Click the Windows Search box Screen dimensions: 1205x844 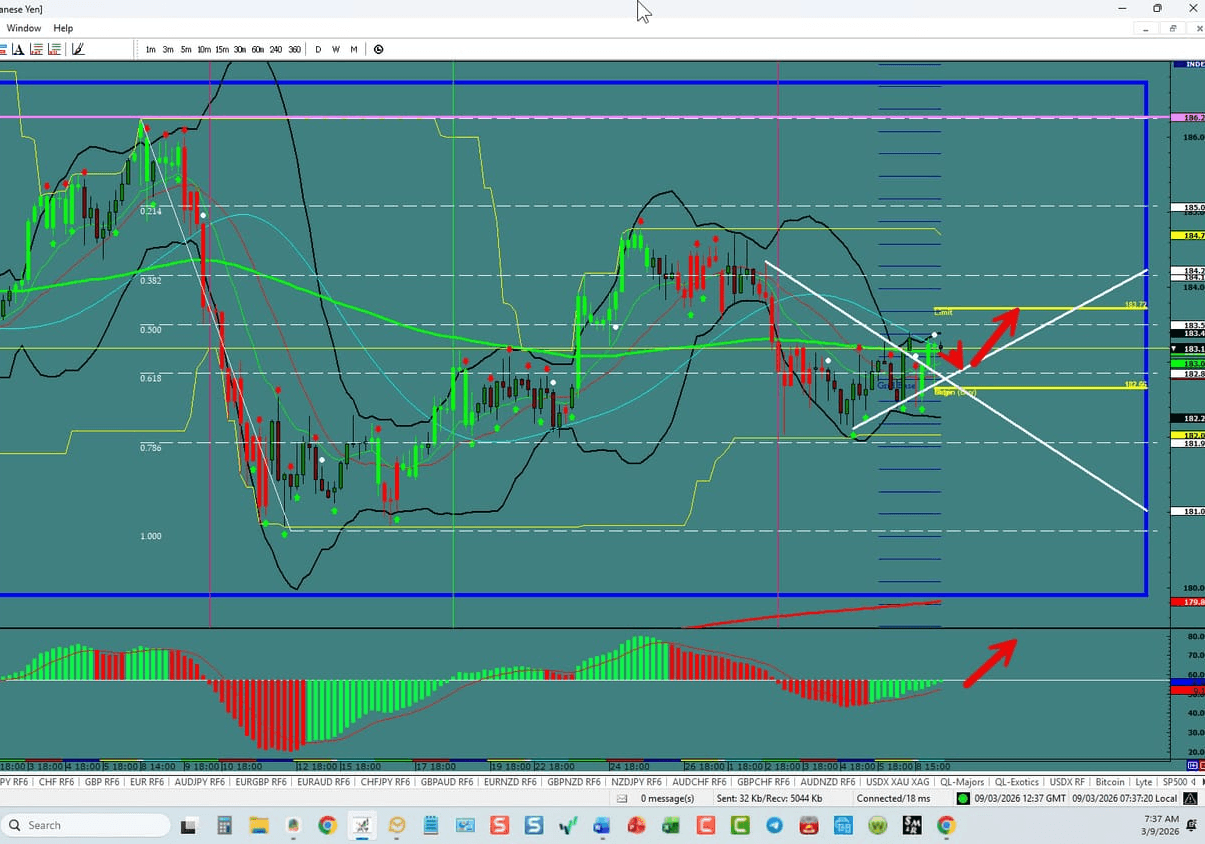pos(85,825)
